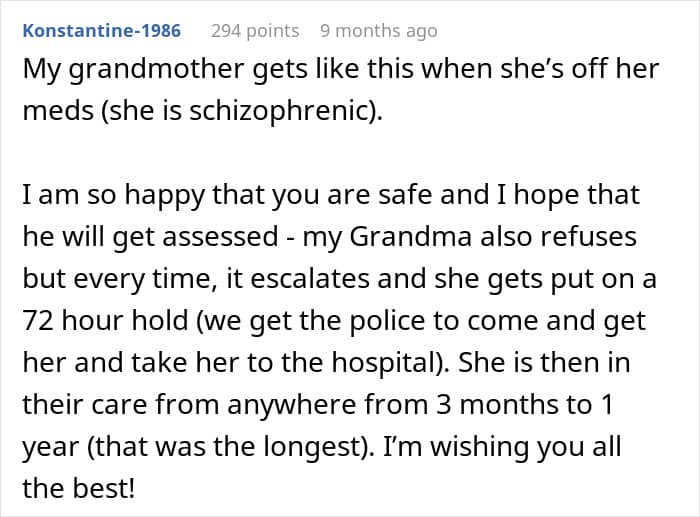Click the closing text the best!
This screenshot has width=700, height=517.
pos(79,488)
